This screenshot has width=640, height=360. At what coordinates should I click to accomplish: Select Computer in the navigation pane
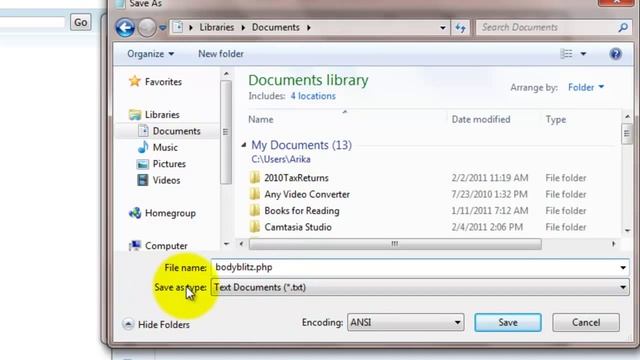click(166, 246)
